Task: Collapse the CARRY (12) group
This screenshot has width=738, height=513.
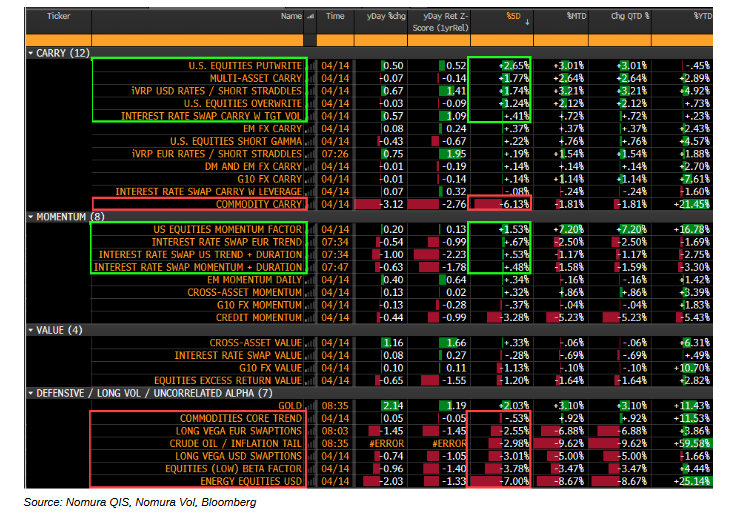Action: point(32,52)
